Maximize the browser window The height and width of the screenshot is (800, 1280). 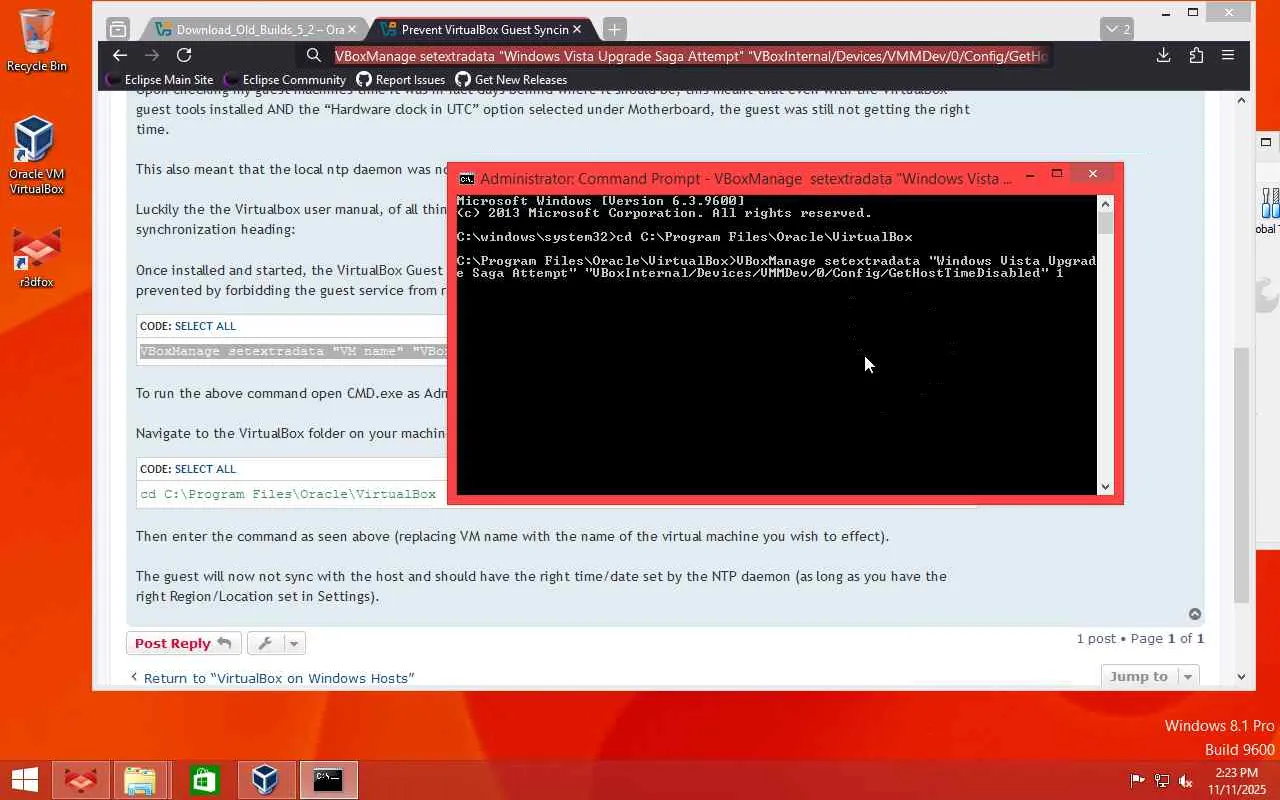[x=1193, y=13]
